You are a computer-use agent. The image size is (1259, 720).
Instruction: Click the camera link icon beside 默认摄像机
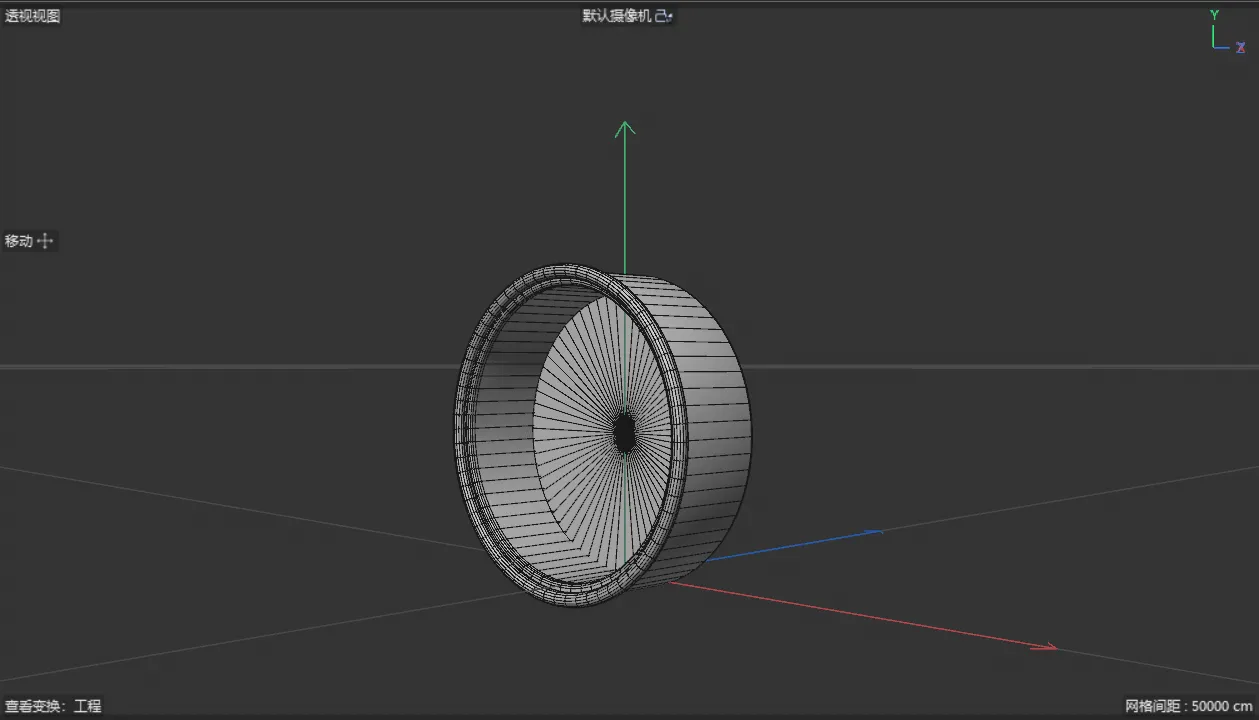(664, 16)
